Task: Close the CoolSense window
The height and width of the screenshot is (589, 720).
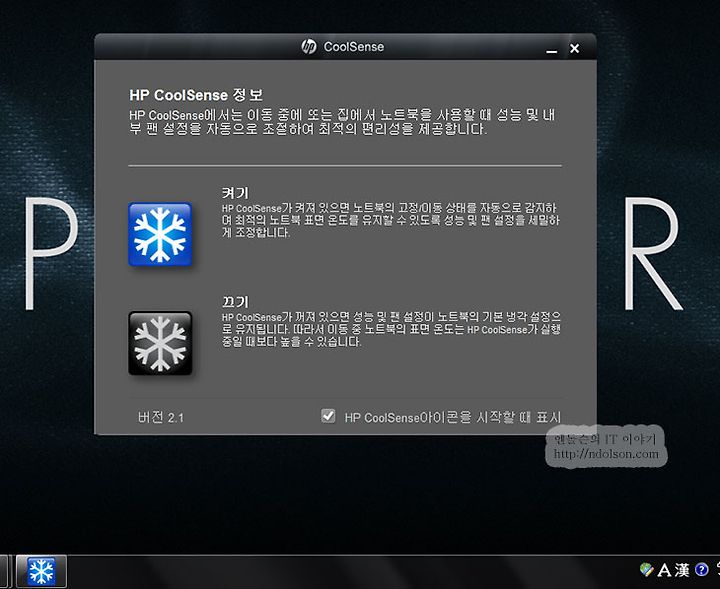Action: point(574,48)
